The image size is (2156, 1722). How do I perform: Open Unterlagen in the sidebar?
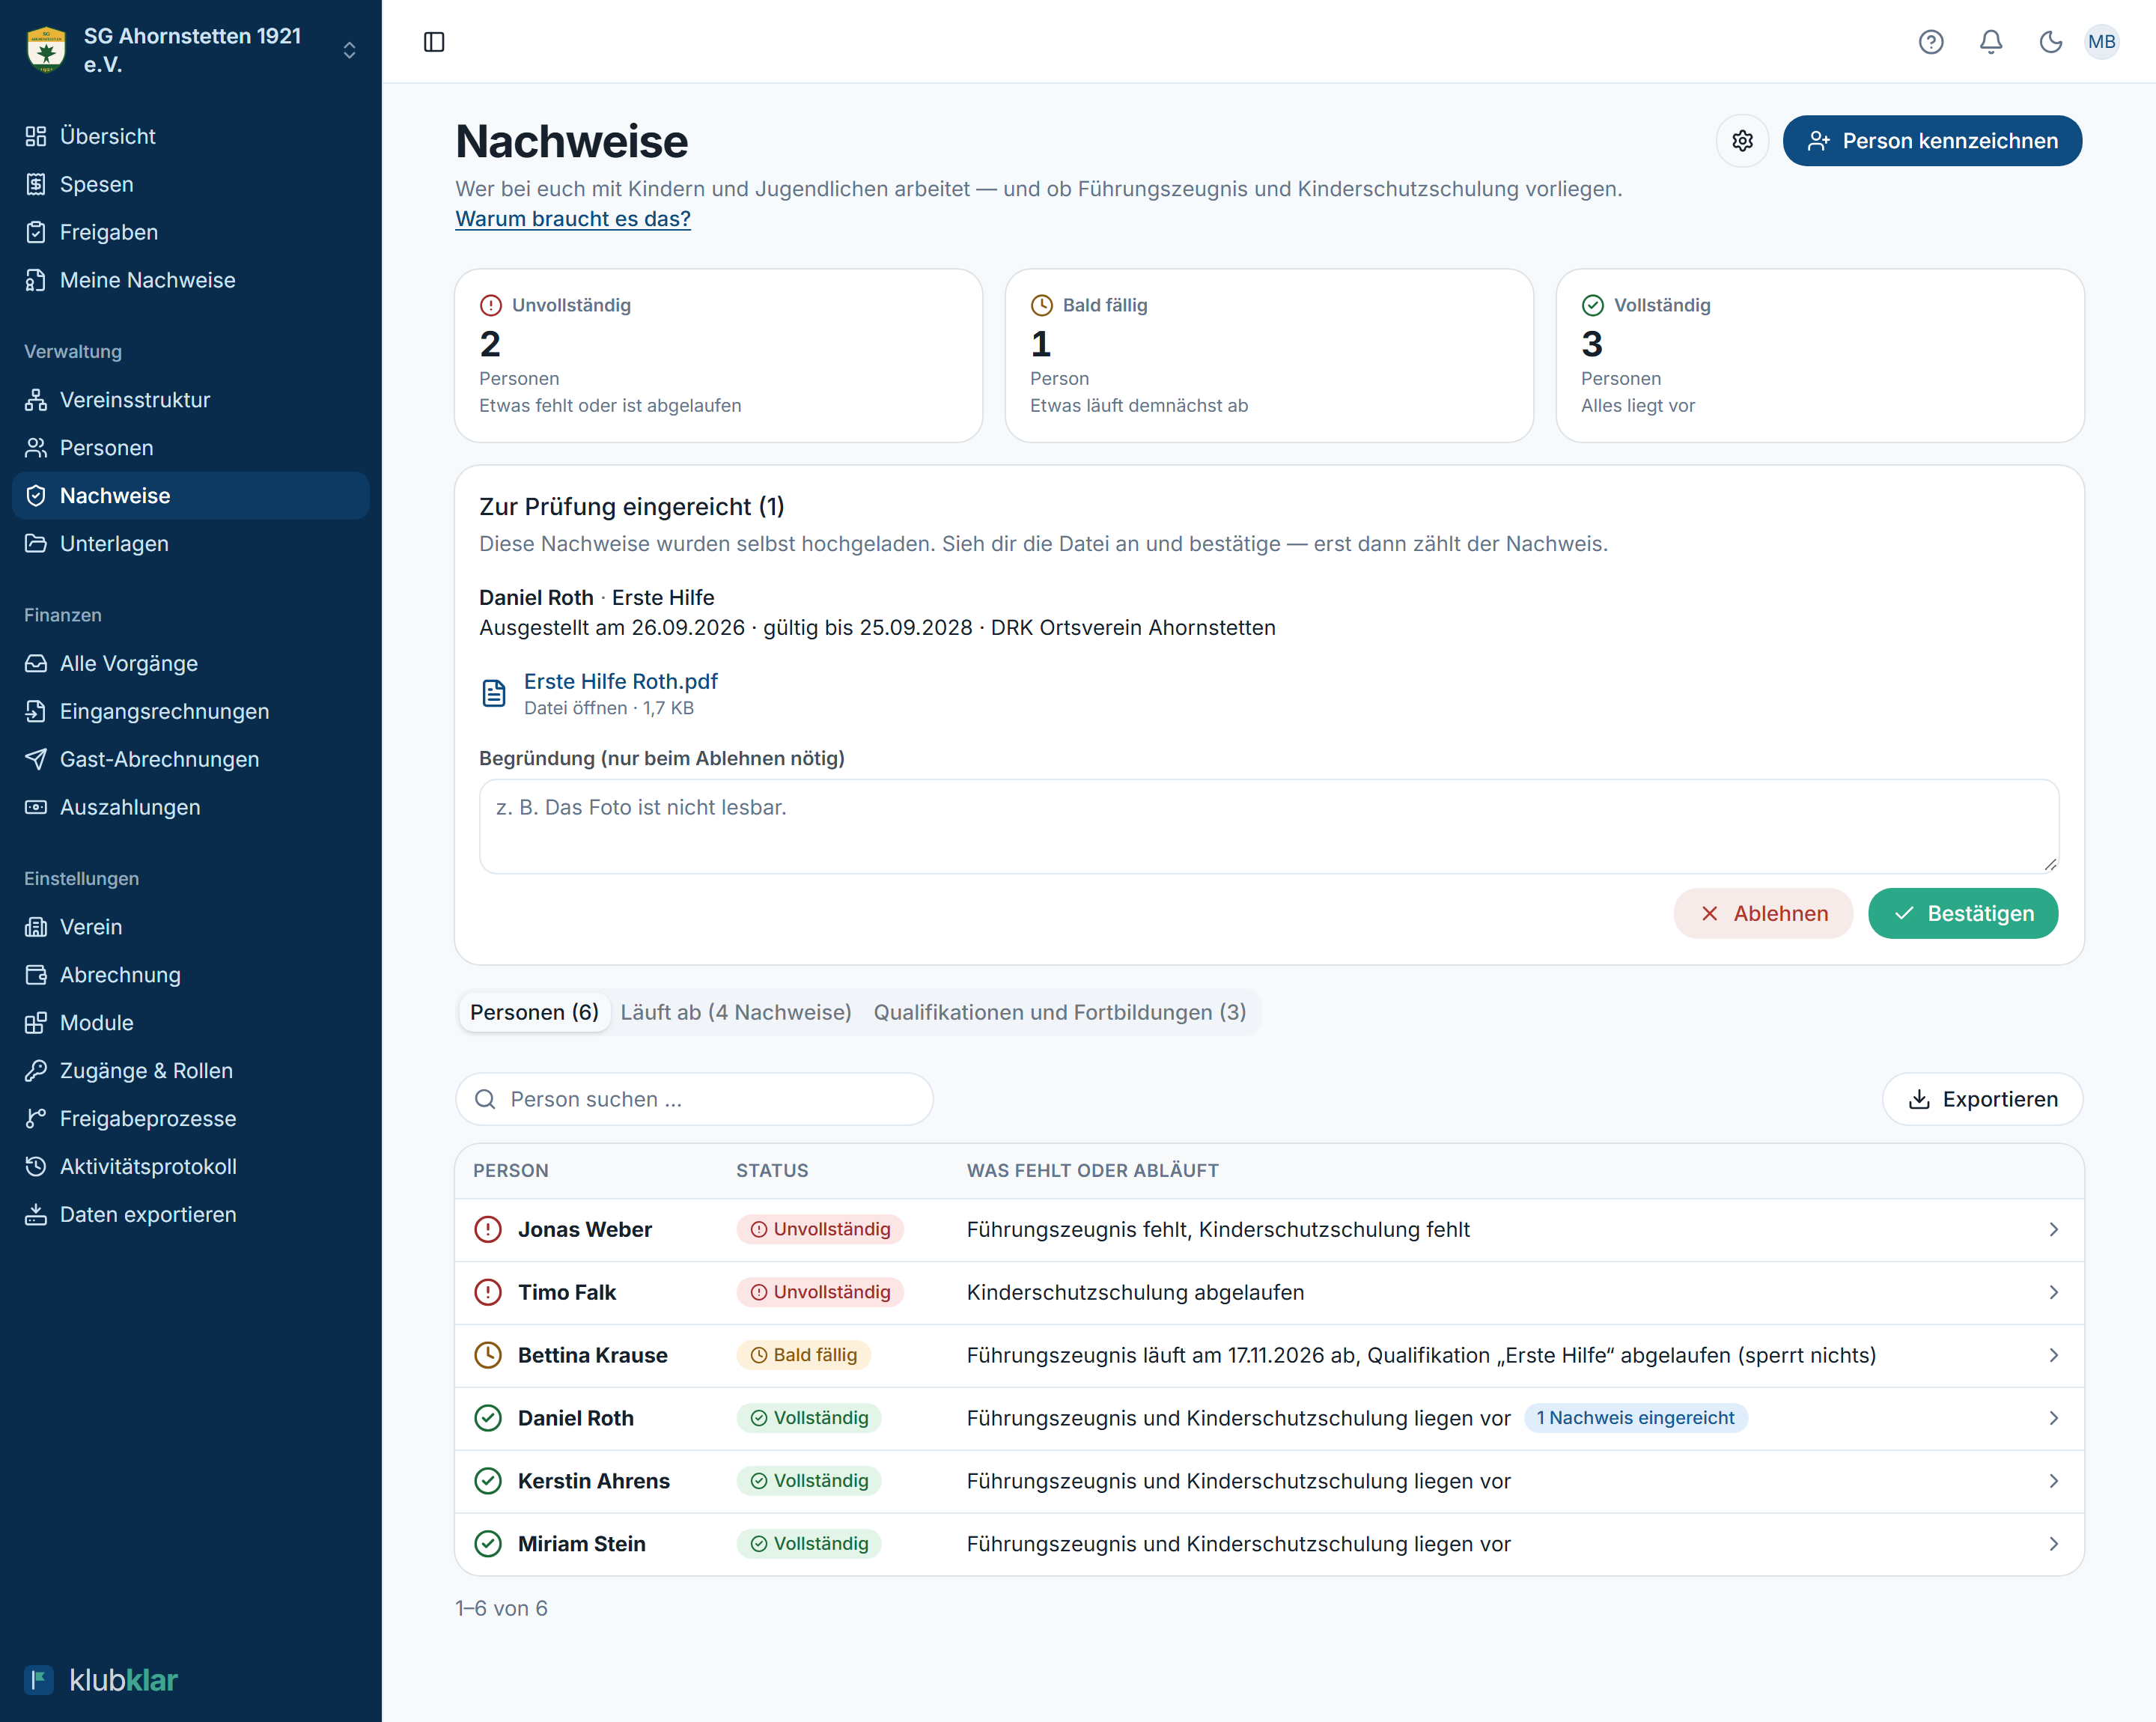pyautogui.click(x=191, y=544)
